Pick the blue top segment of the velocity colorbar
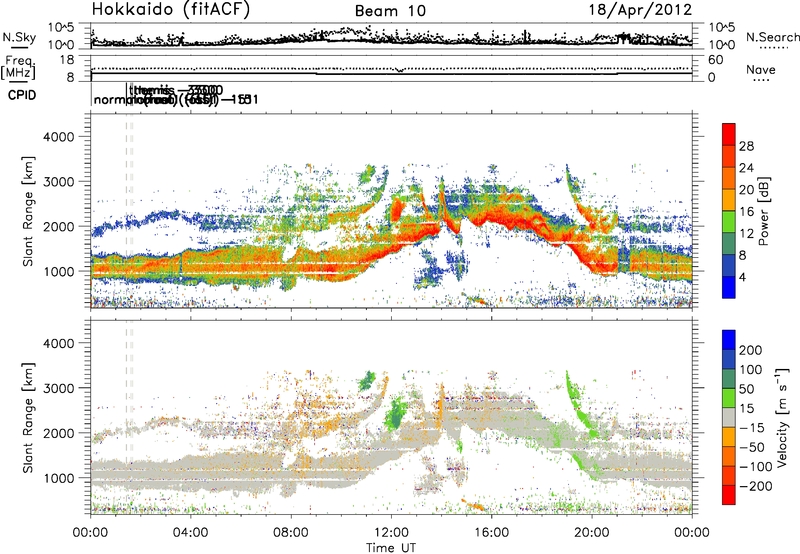The width and height of the screenshot is (800, 554). click(x=729, y=340)
